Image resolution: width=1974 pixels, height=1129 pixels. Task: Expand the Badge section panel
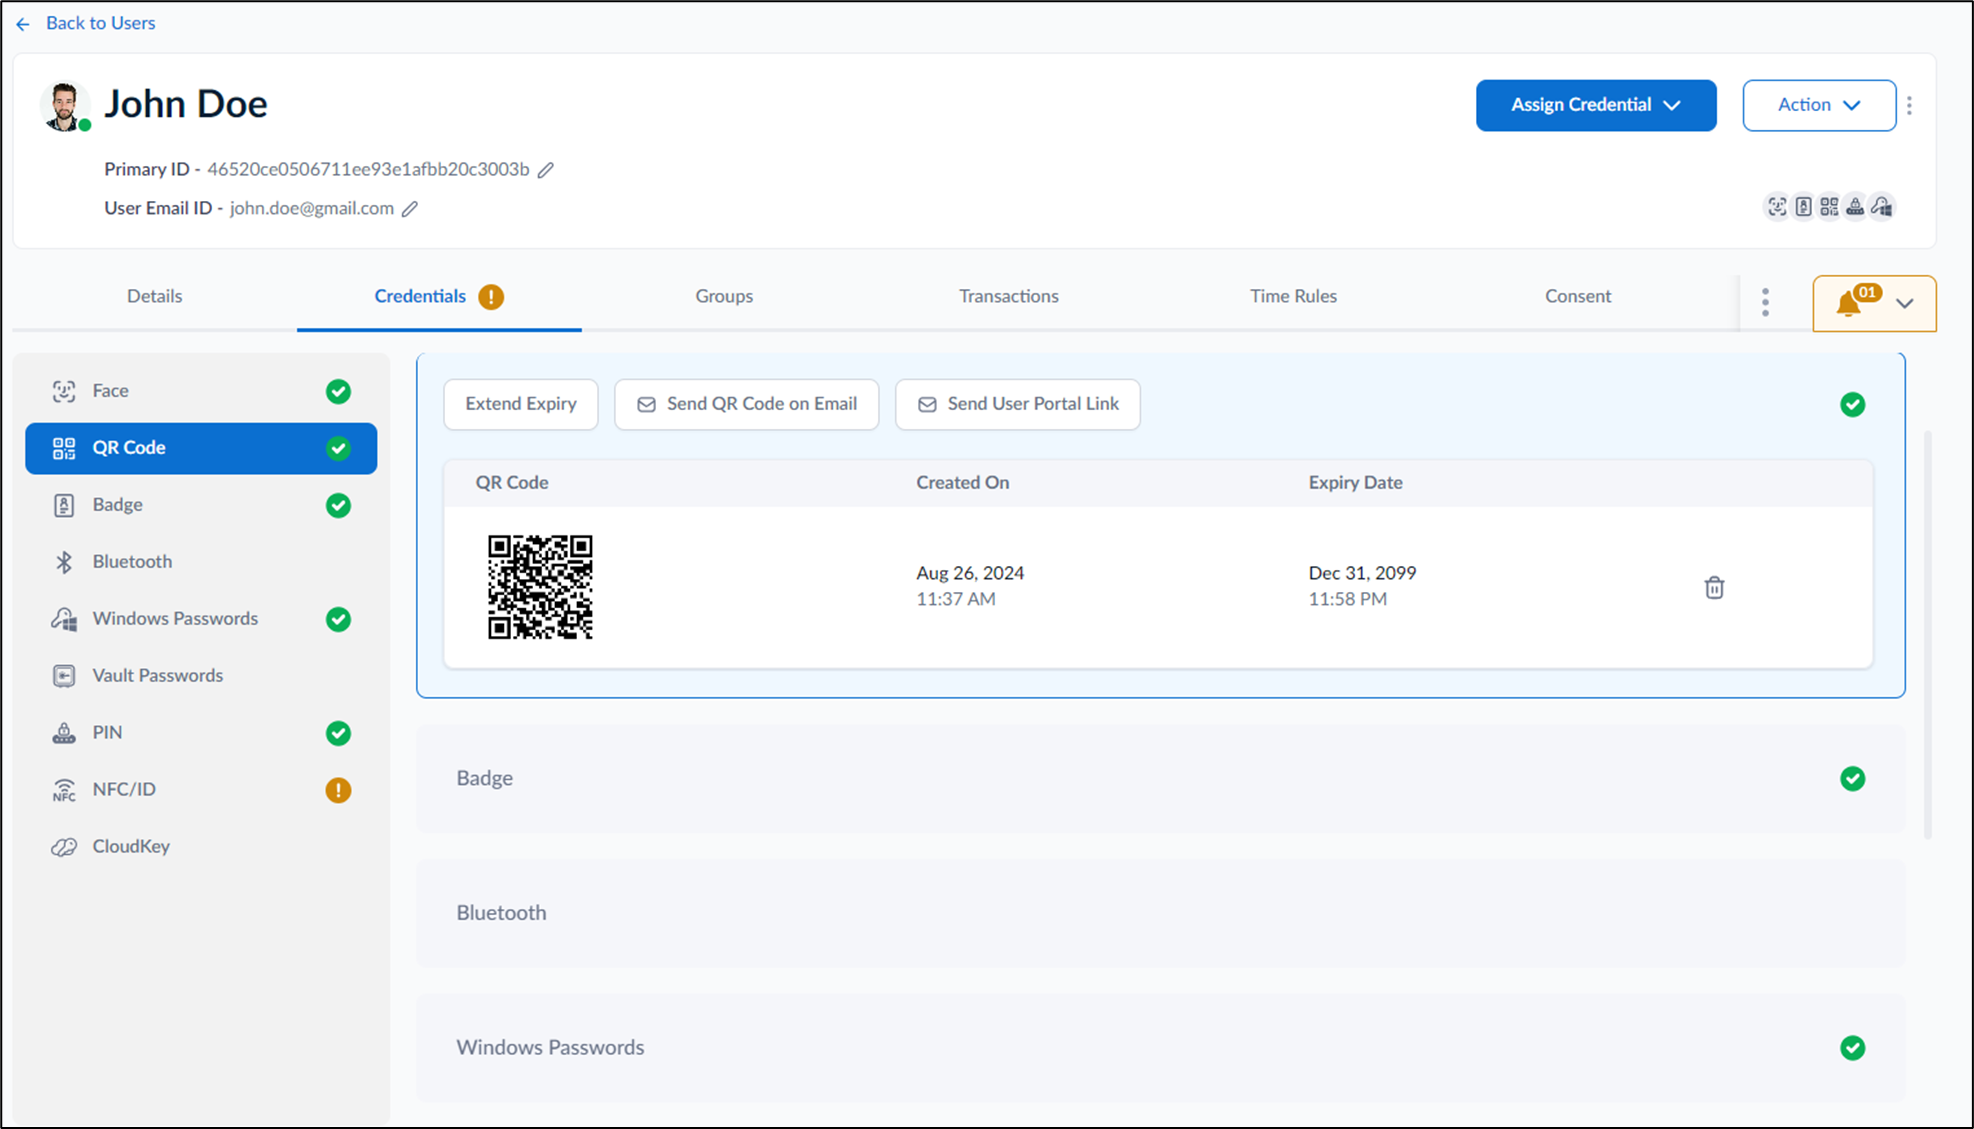[1160, 778]
